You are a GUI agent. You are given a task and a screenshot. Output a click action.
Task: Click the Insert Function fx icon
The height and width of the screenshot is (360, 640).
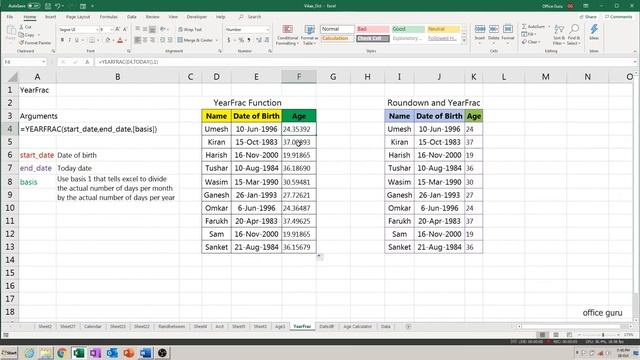click(87, 62)
